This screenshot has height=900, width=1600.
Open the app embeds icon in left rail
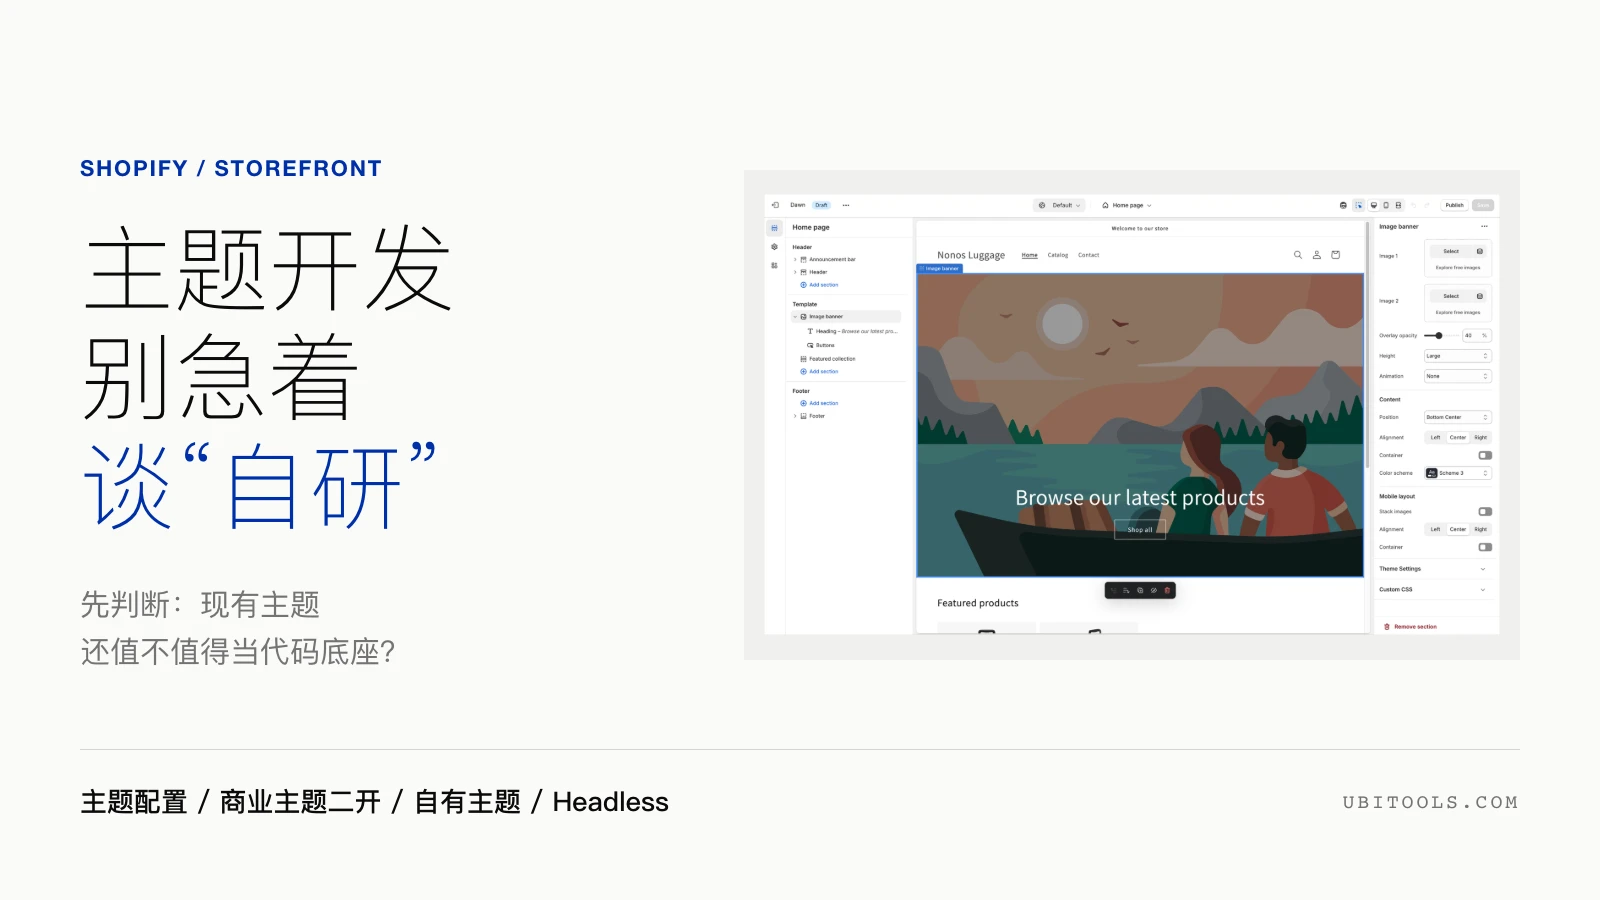[x=774, y=265]
